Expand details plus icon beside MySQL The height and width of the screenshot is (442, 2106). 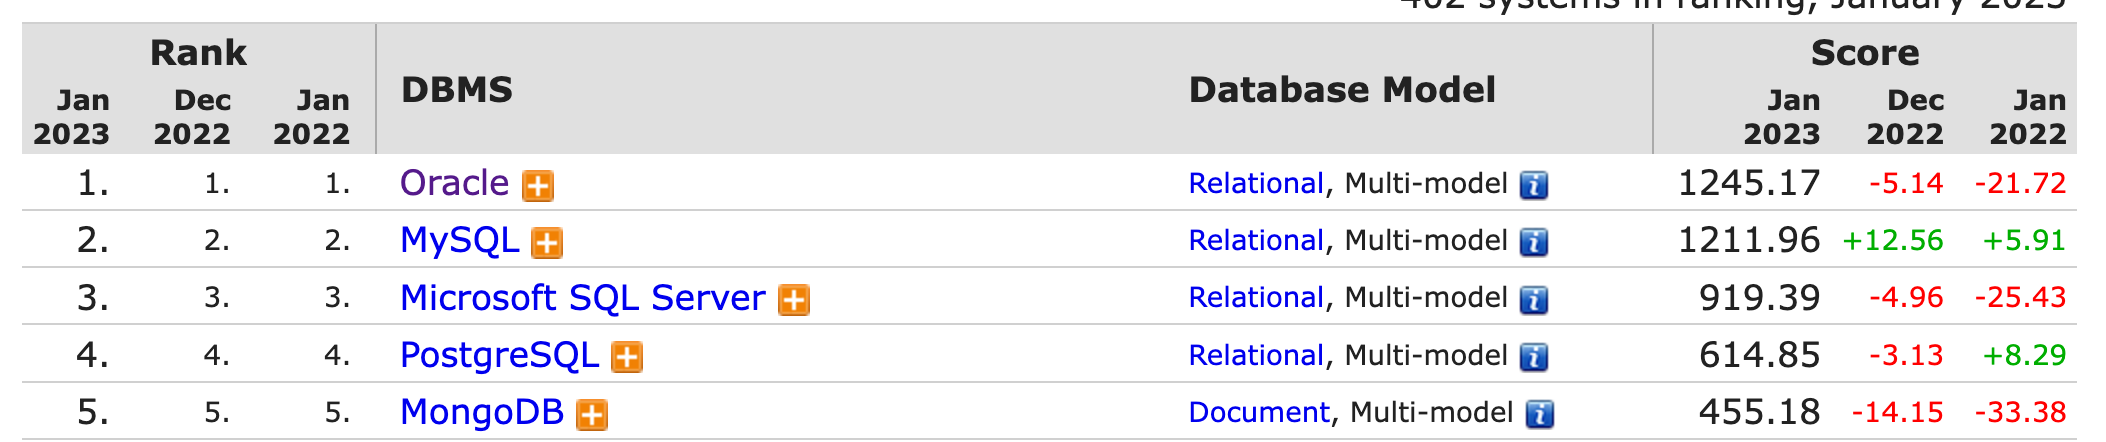coord(547,243)
